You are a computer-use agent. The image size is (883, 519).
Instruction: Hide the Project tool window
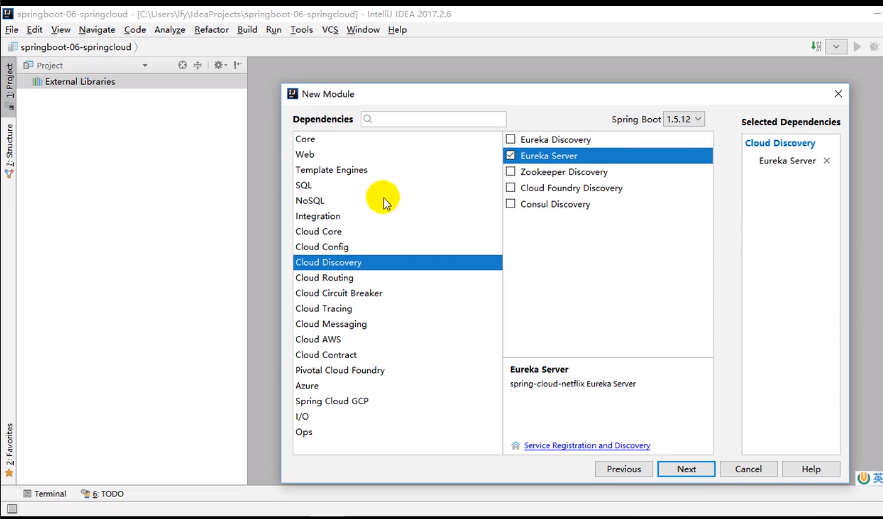coord(238,65)
